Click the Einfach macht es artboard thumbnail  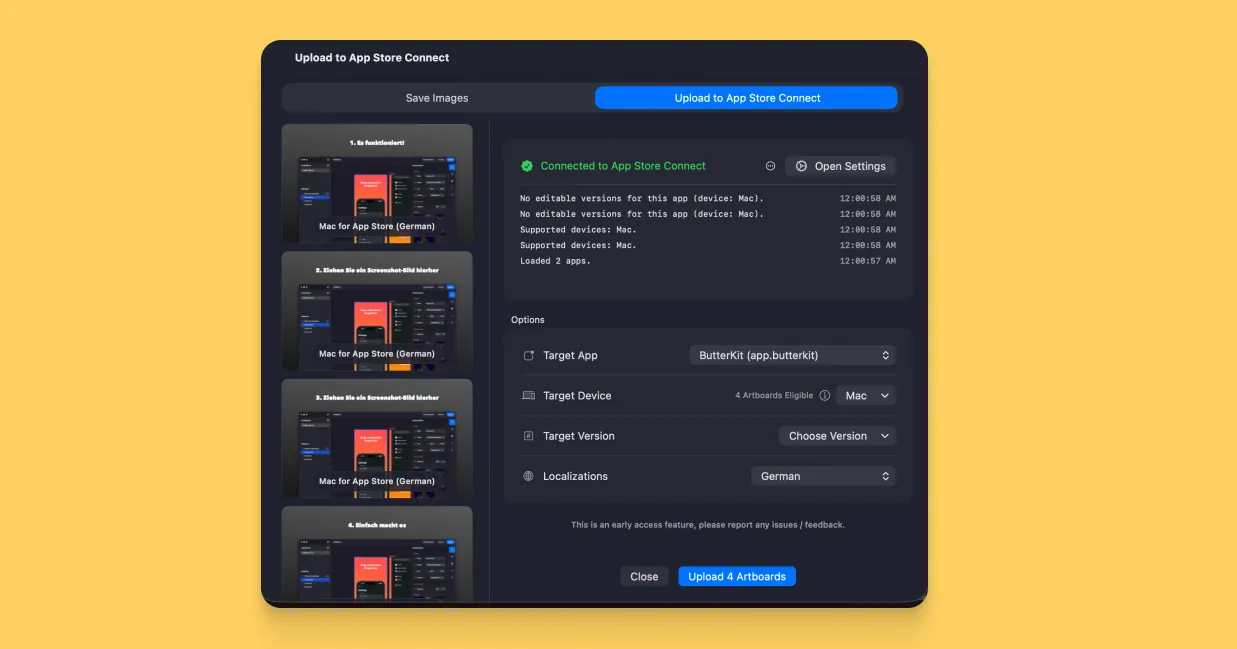(377, 555)
